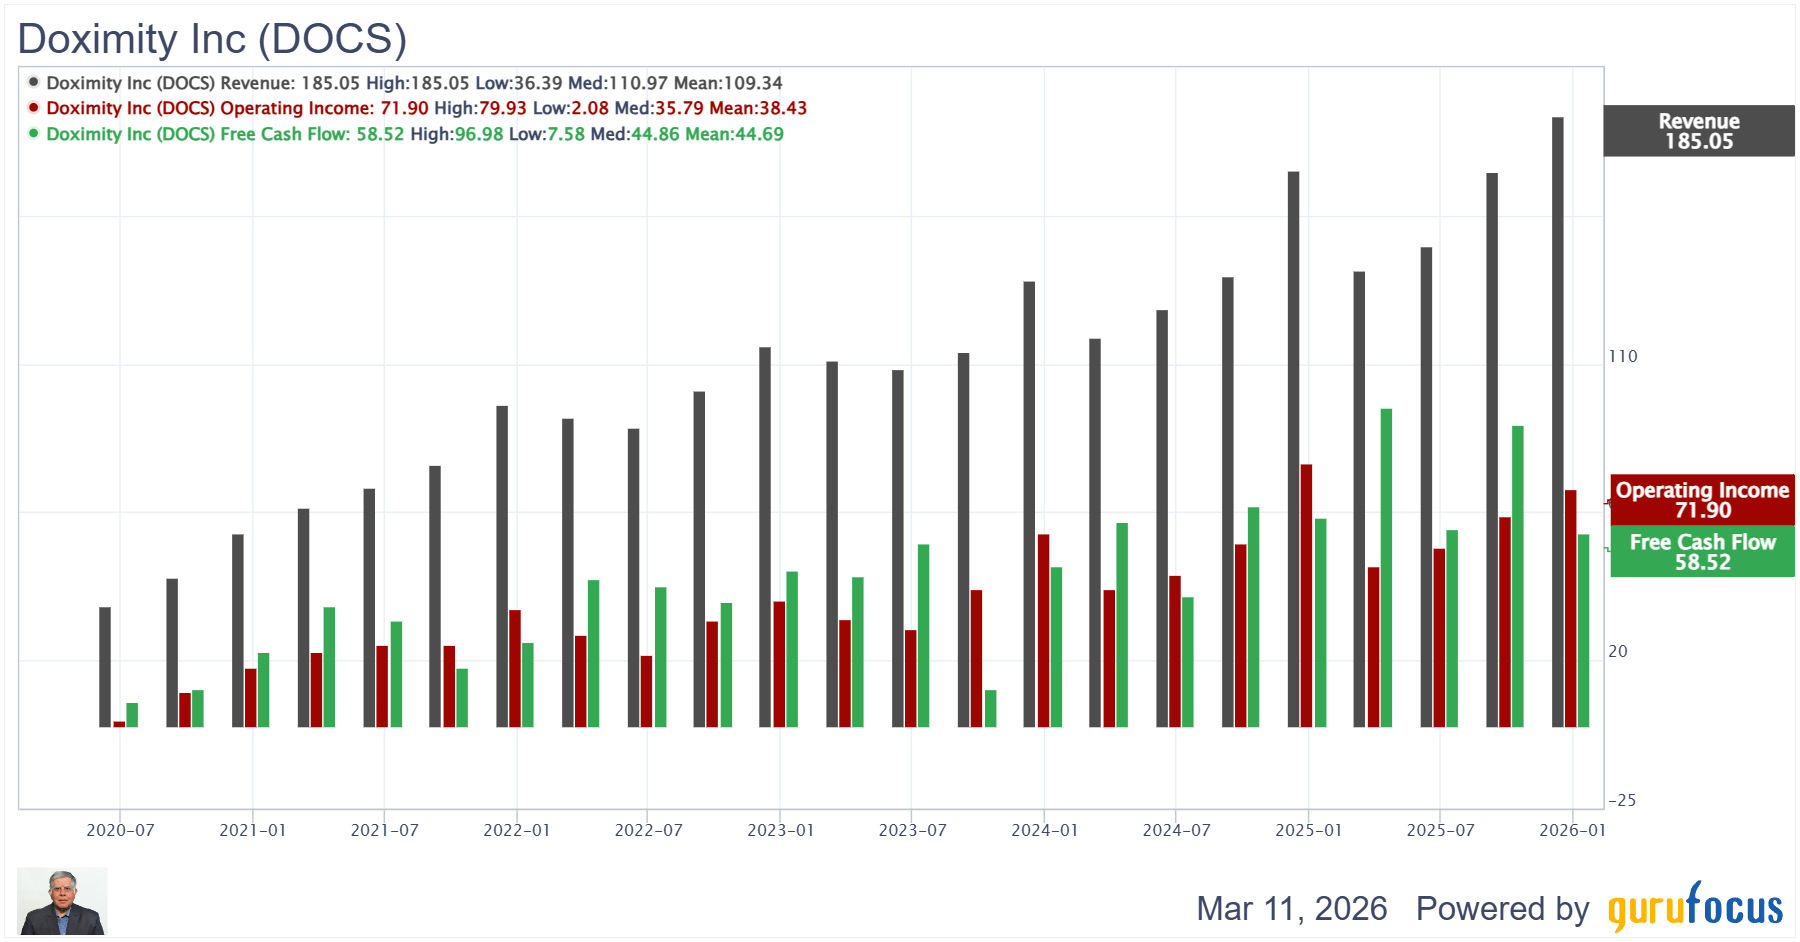Select the "Powered by" text
The height and width of the screenshot is (942, 1800).
tap(1502, 908)
